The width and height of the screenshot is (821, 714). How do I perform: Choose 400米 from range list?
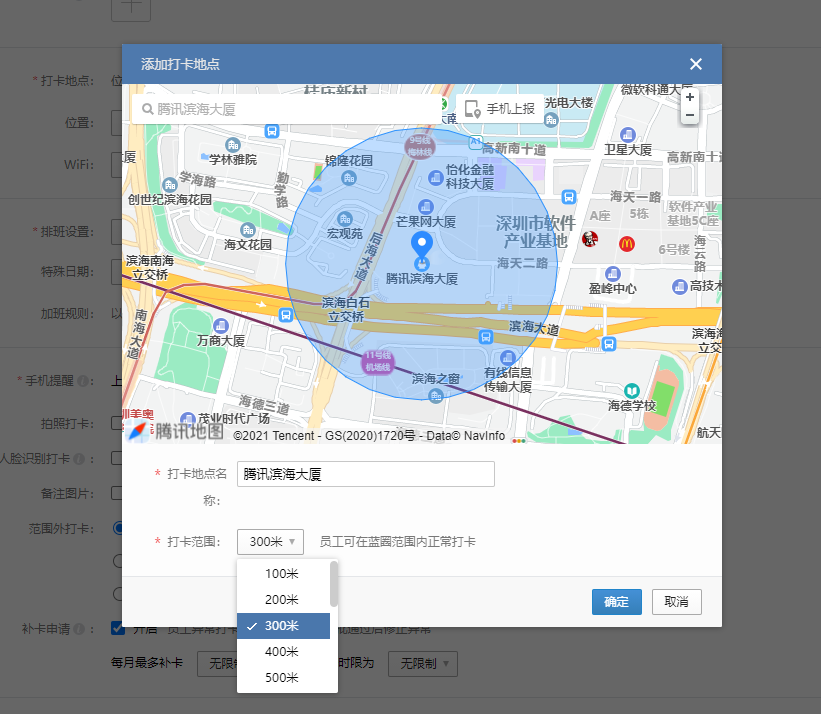[x=282, y=652]
